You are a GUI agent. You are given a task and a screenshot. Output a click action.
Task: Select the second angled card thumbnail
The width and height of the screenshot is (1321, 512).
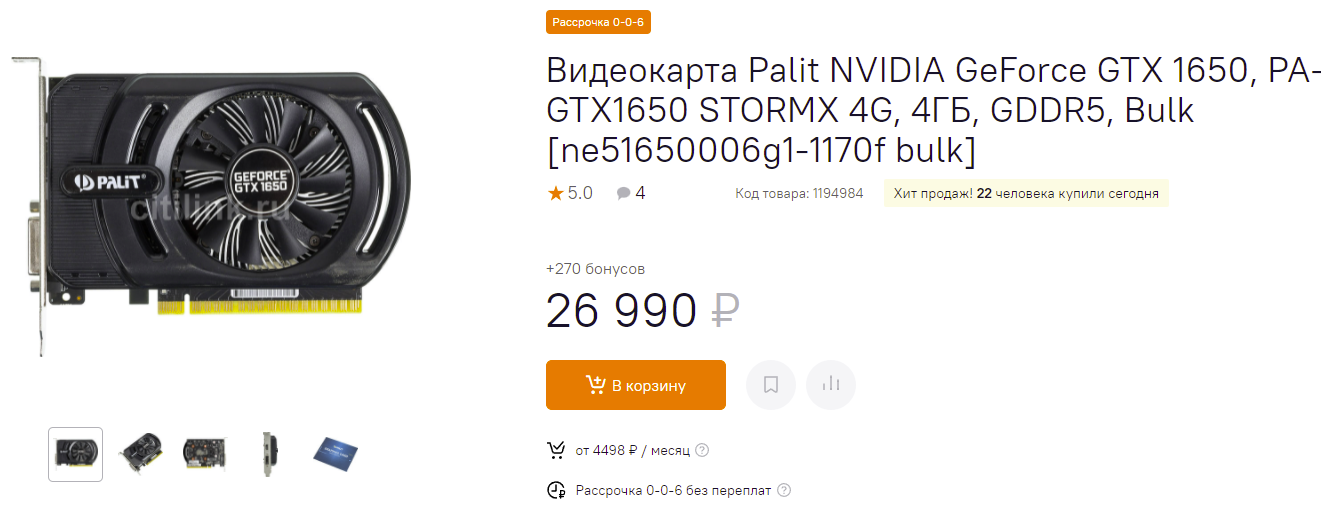coord(141,454)
